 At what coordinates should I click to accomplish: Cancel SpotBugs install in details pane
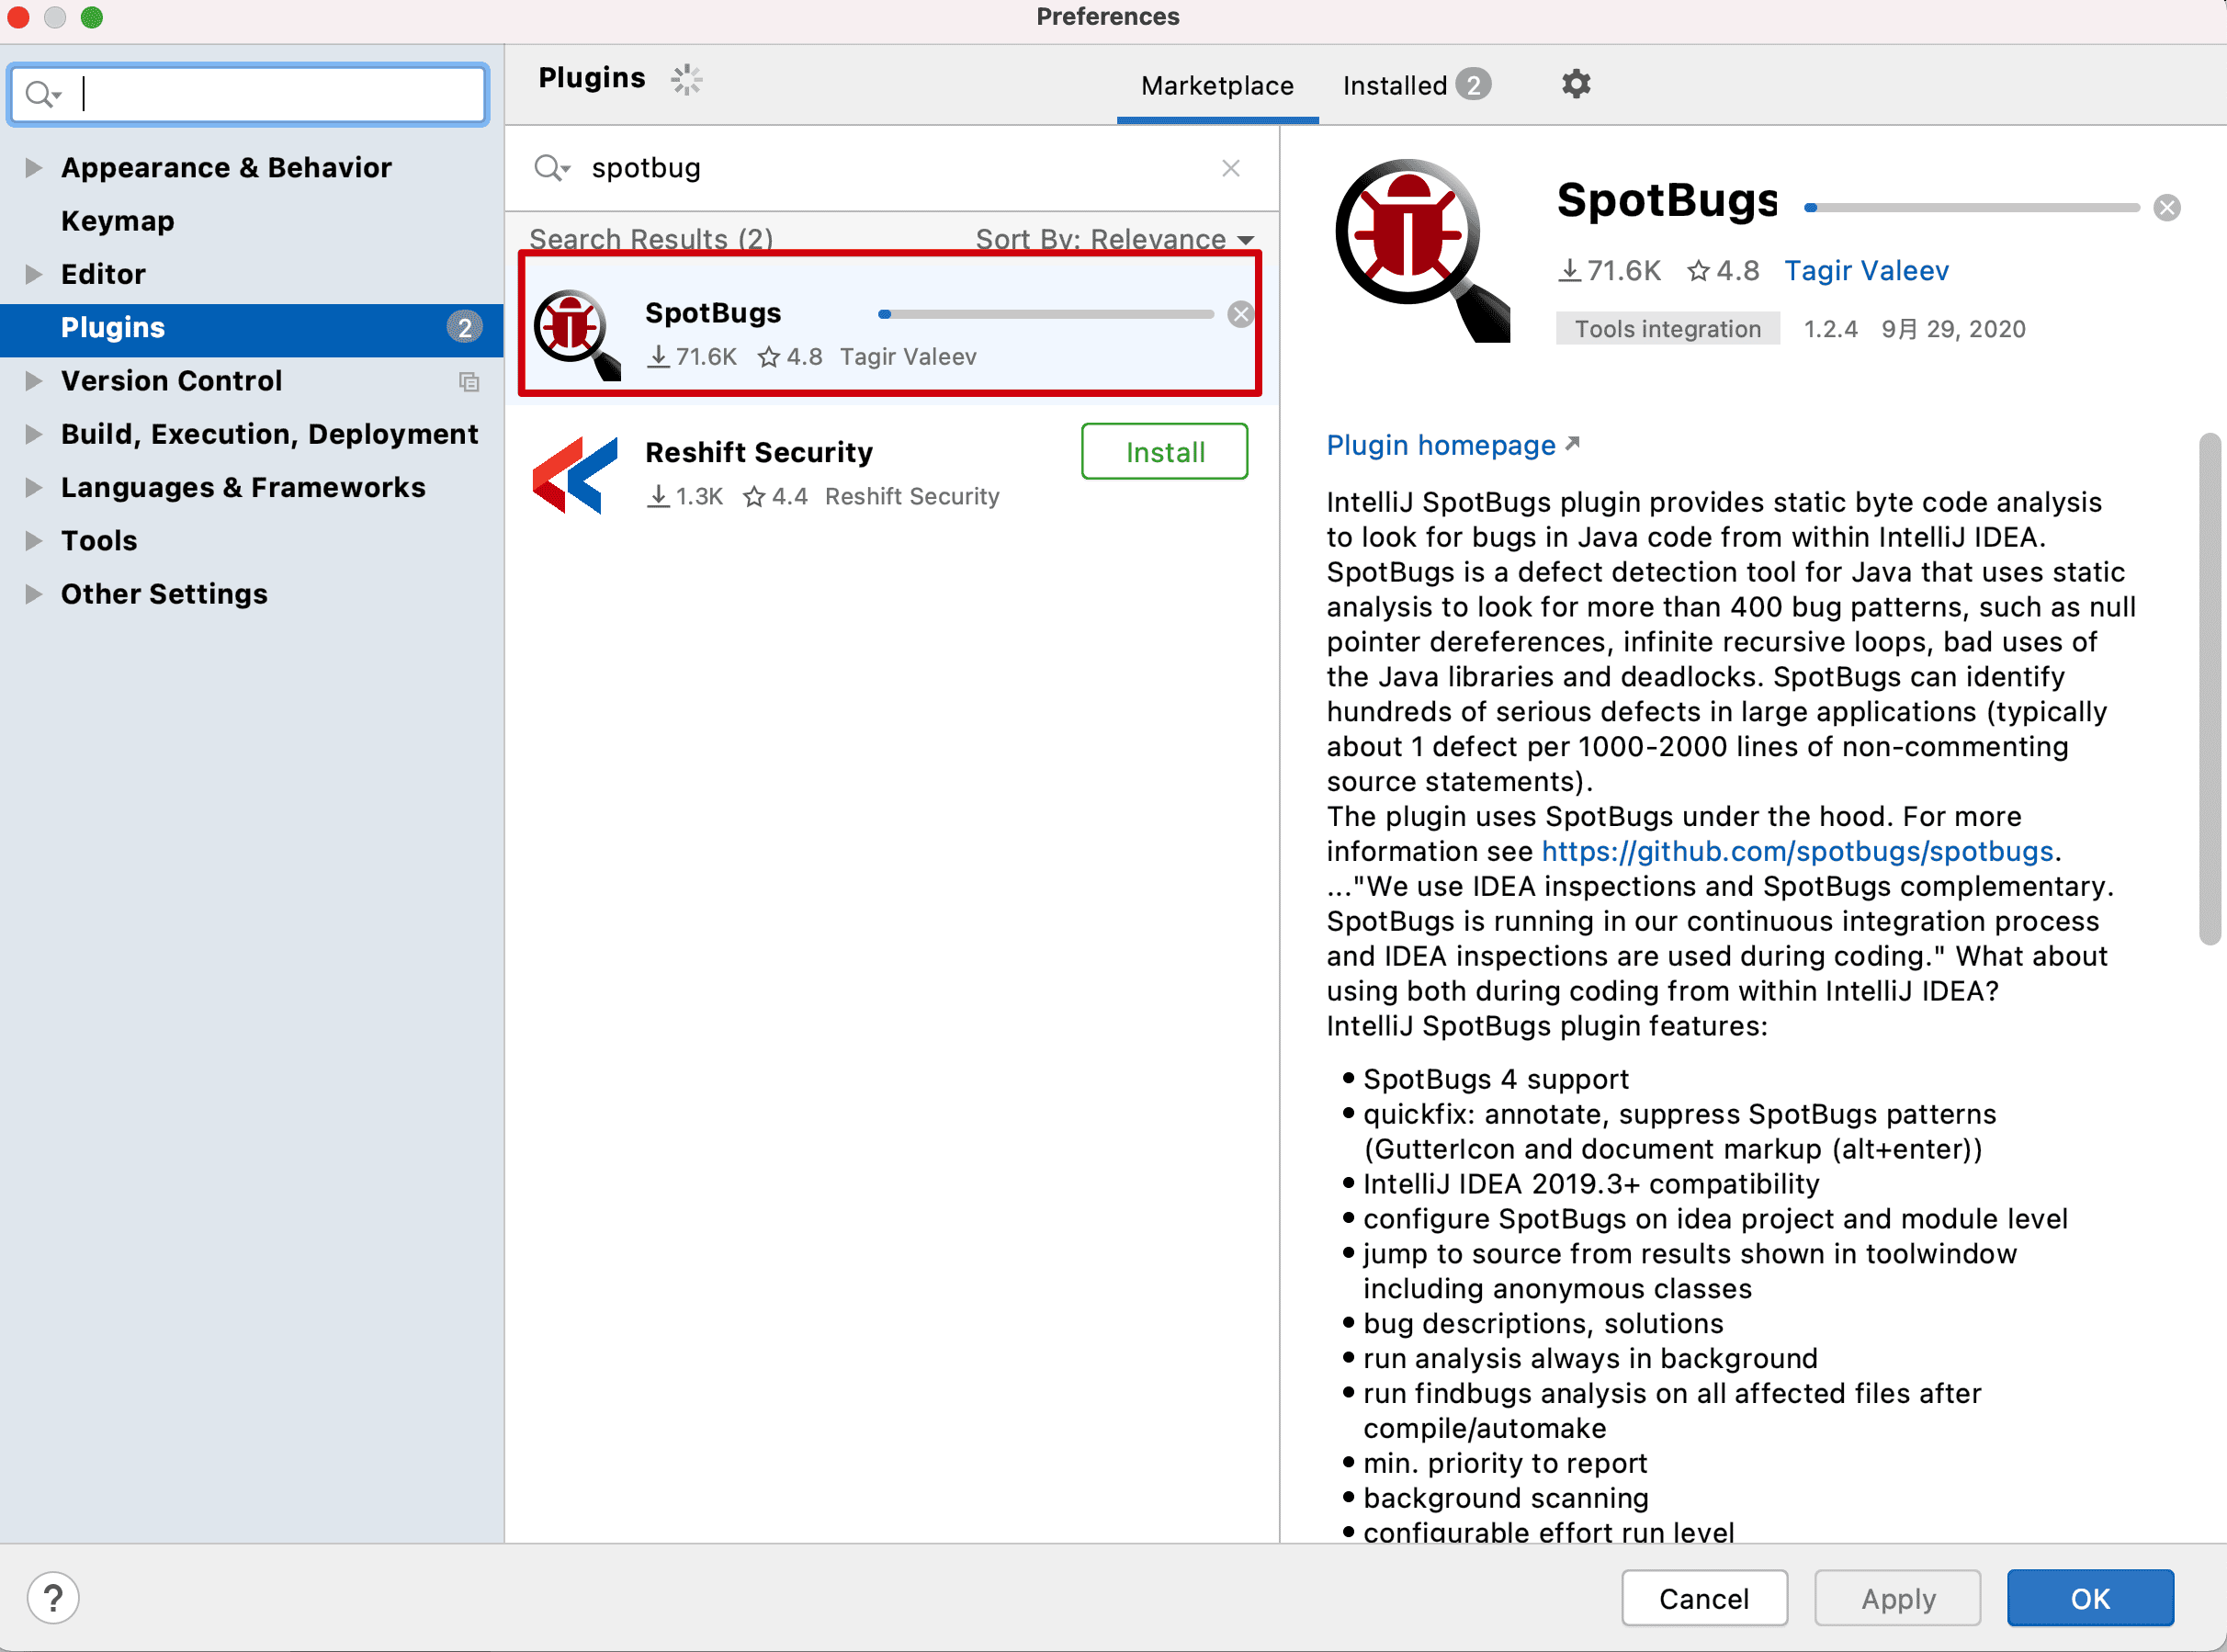pos(2166,208)
